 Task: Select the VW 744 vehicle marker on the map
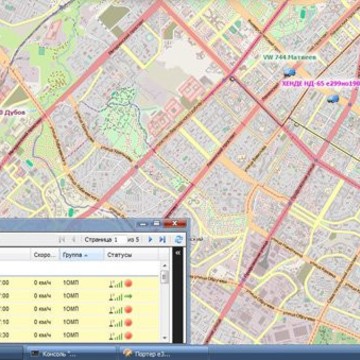coord(290,72)
